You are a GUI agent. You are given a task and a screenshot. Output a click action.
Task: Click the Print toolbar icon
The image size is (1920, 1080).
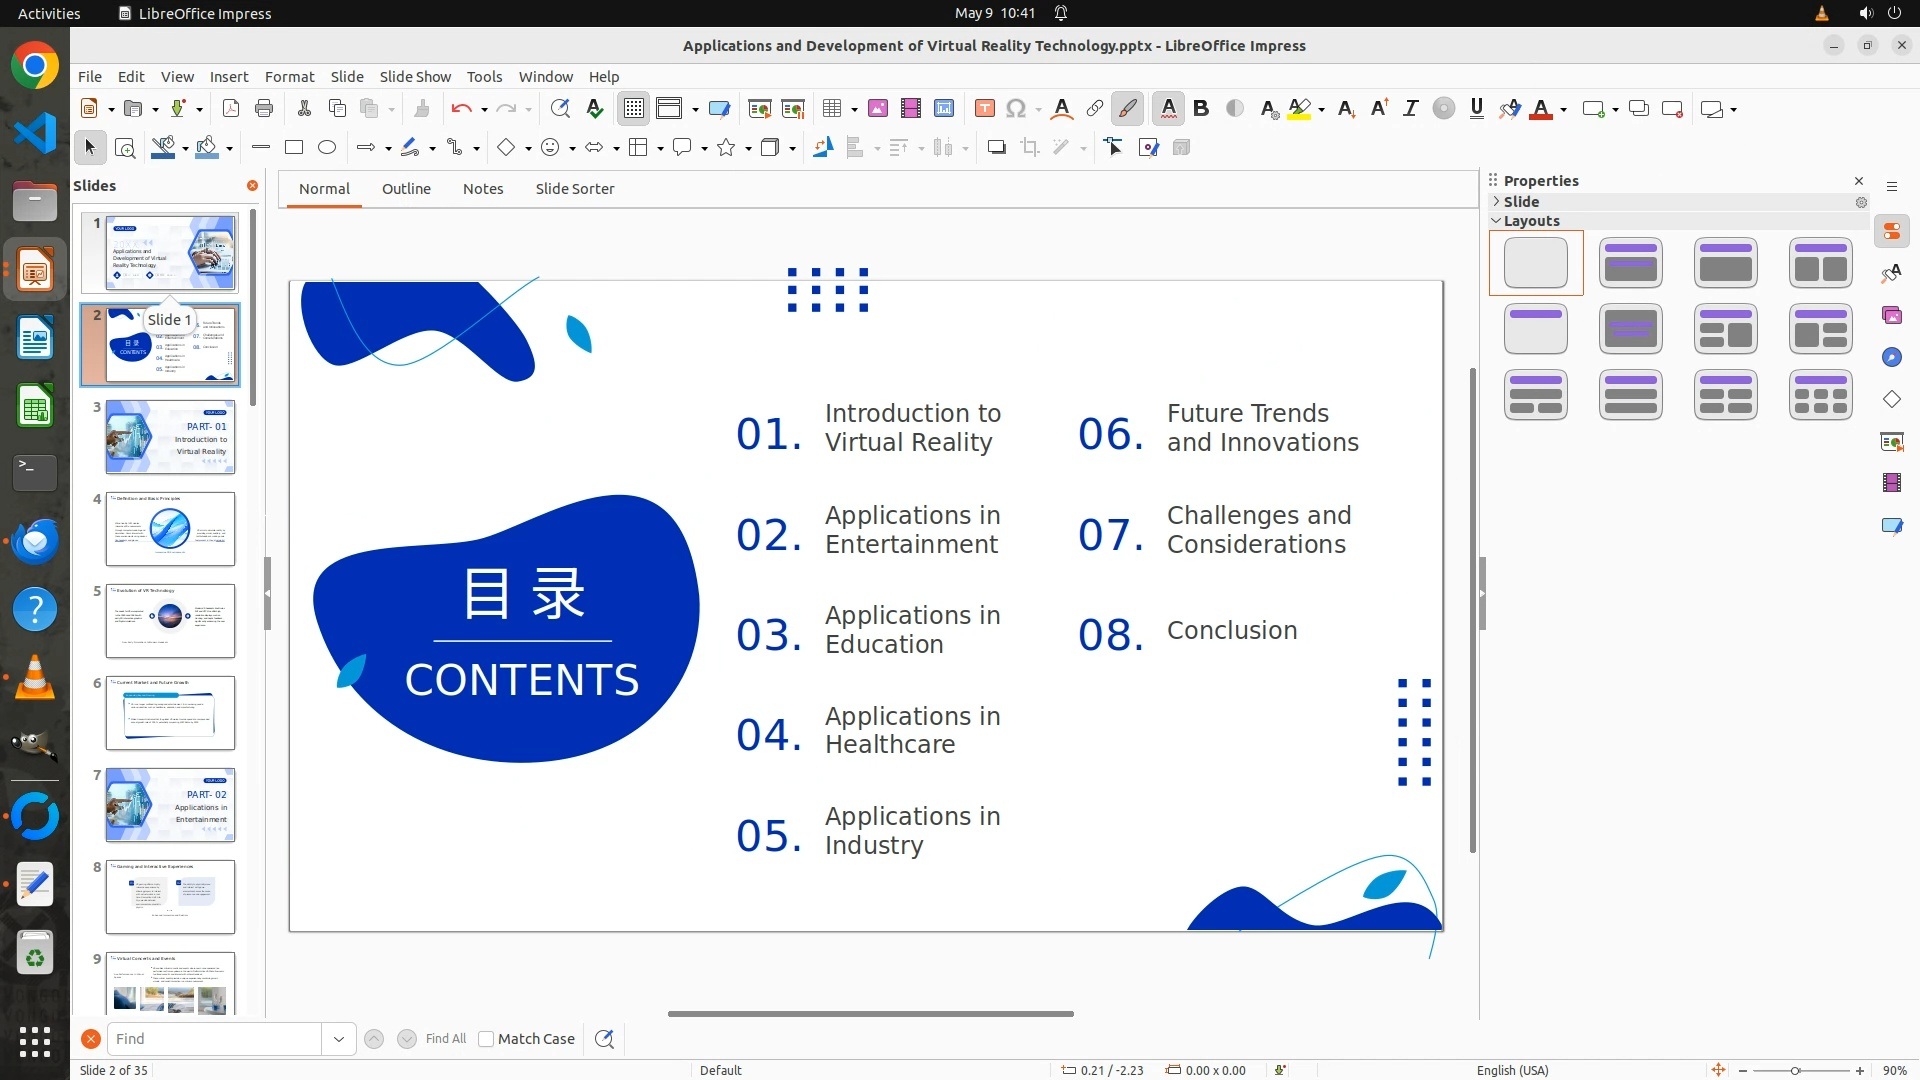tap(264, 109)
